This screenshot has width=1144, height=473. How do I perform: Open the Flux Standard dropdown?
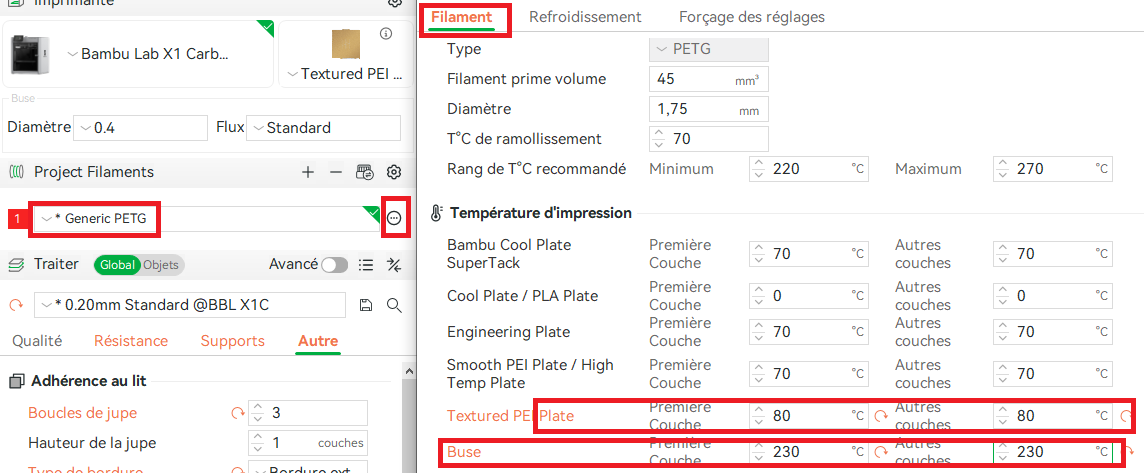[x=323, y=128]
